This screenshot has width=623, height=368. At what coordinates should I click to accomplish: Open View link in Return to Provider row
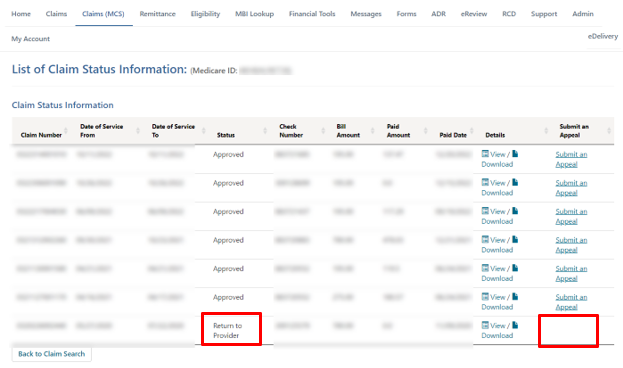(x=497, y=325)
